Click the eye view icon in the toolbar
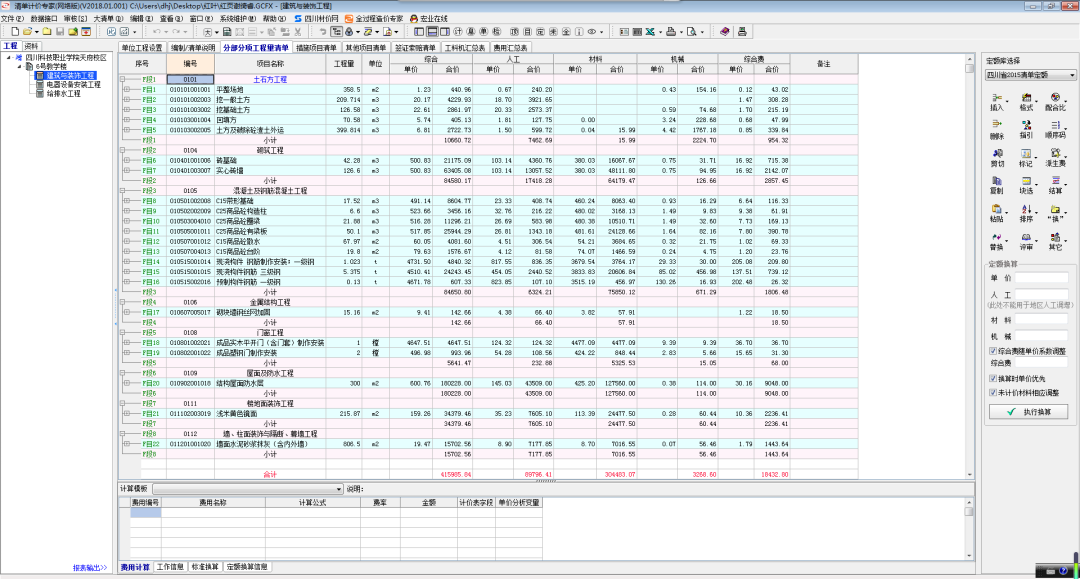Image resolution: width=1080 pixels, height=579 pixels. click(x=592, y=32)
